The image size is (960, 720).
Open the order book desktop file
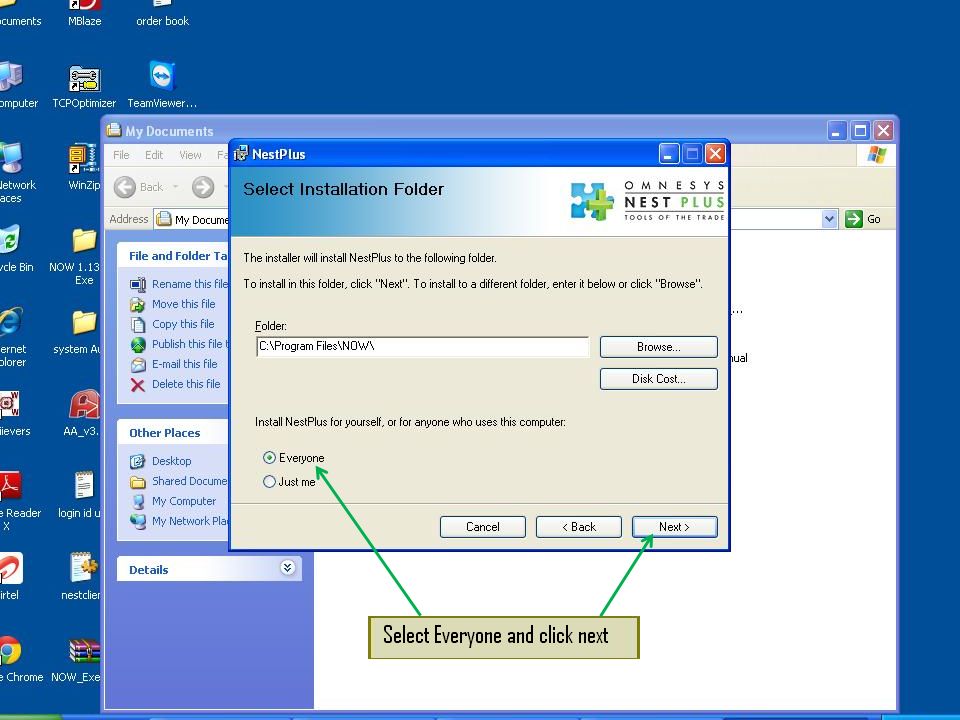click(162, 6)
